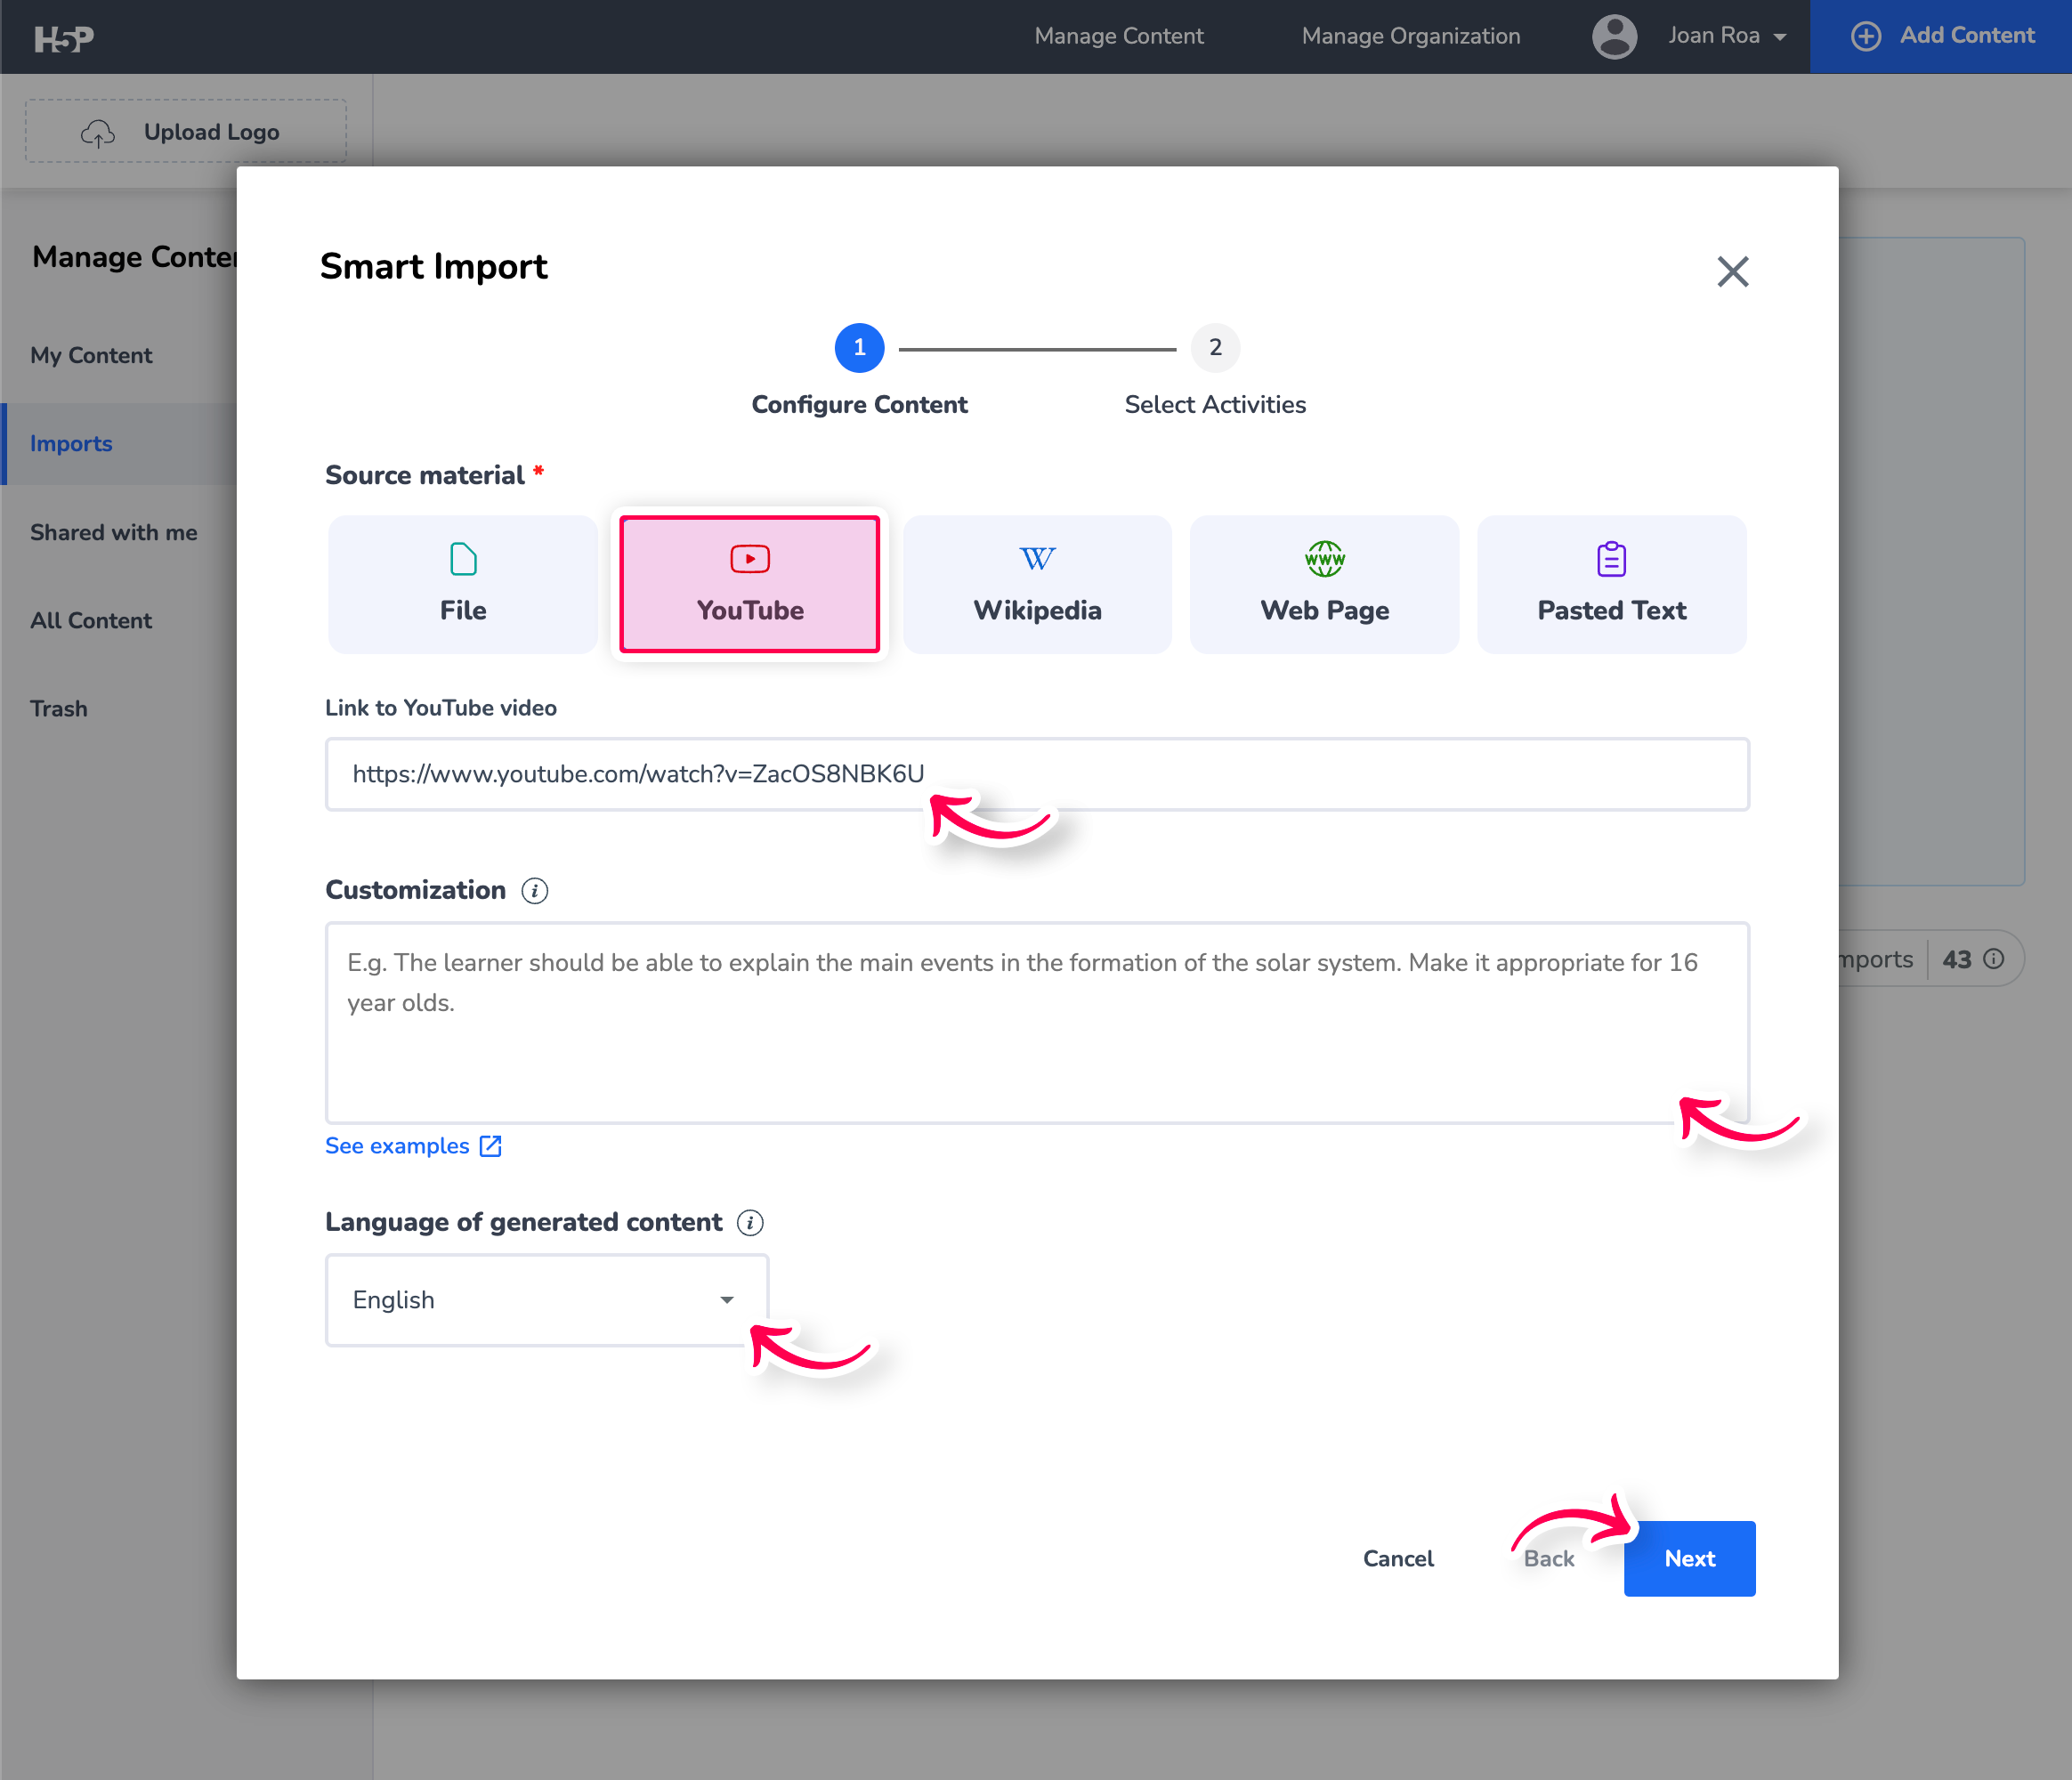Open the English language dropdown

click(546, 1300)
